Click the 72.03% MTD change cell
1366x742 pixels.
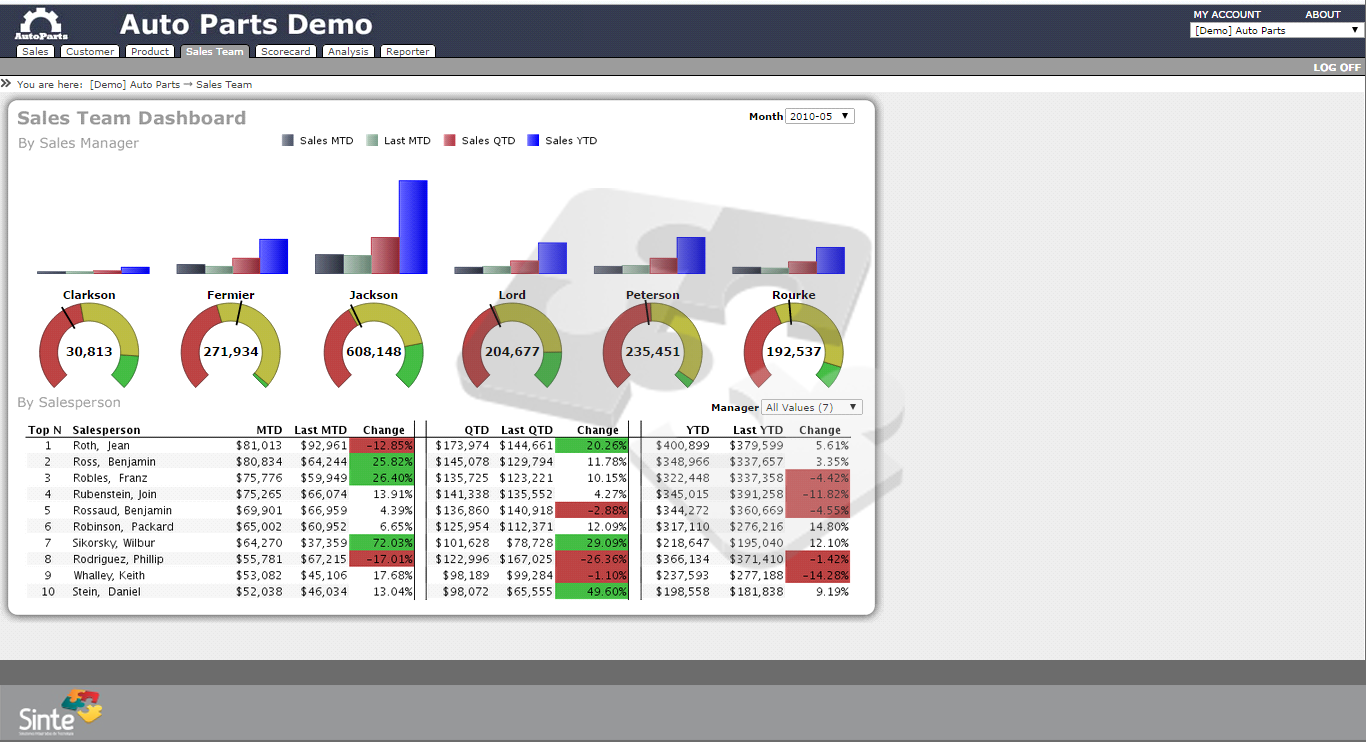click(x=382, y=543)
